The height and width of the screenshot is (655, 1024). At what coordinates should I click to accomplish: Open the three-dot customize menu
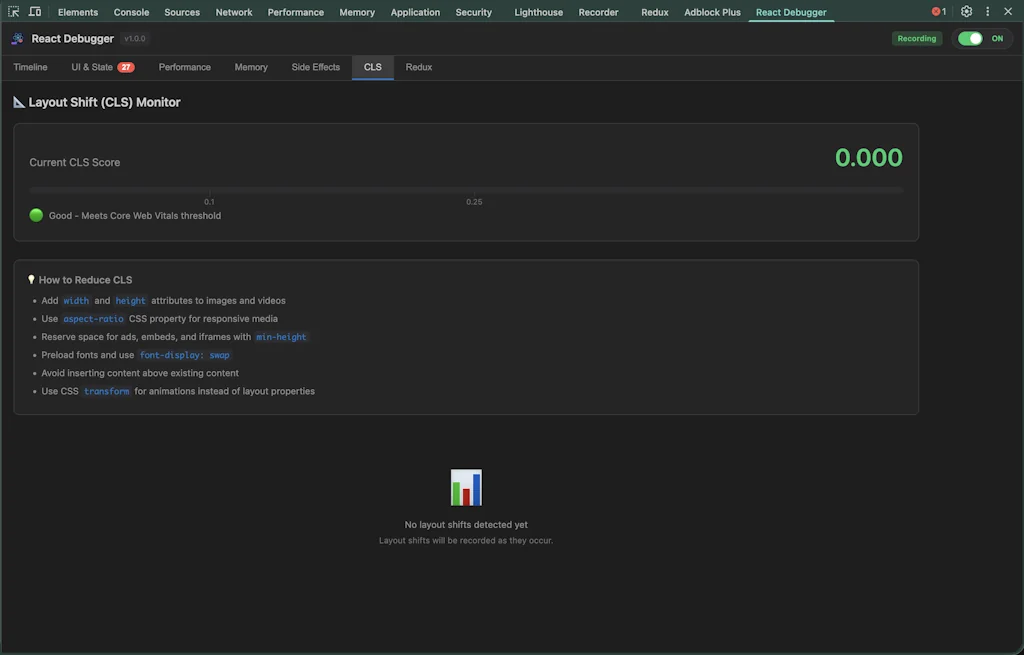click(987, 11)
